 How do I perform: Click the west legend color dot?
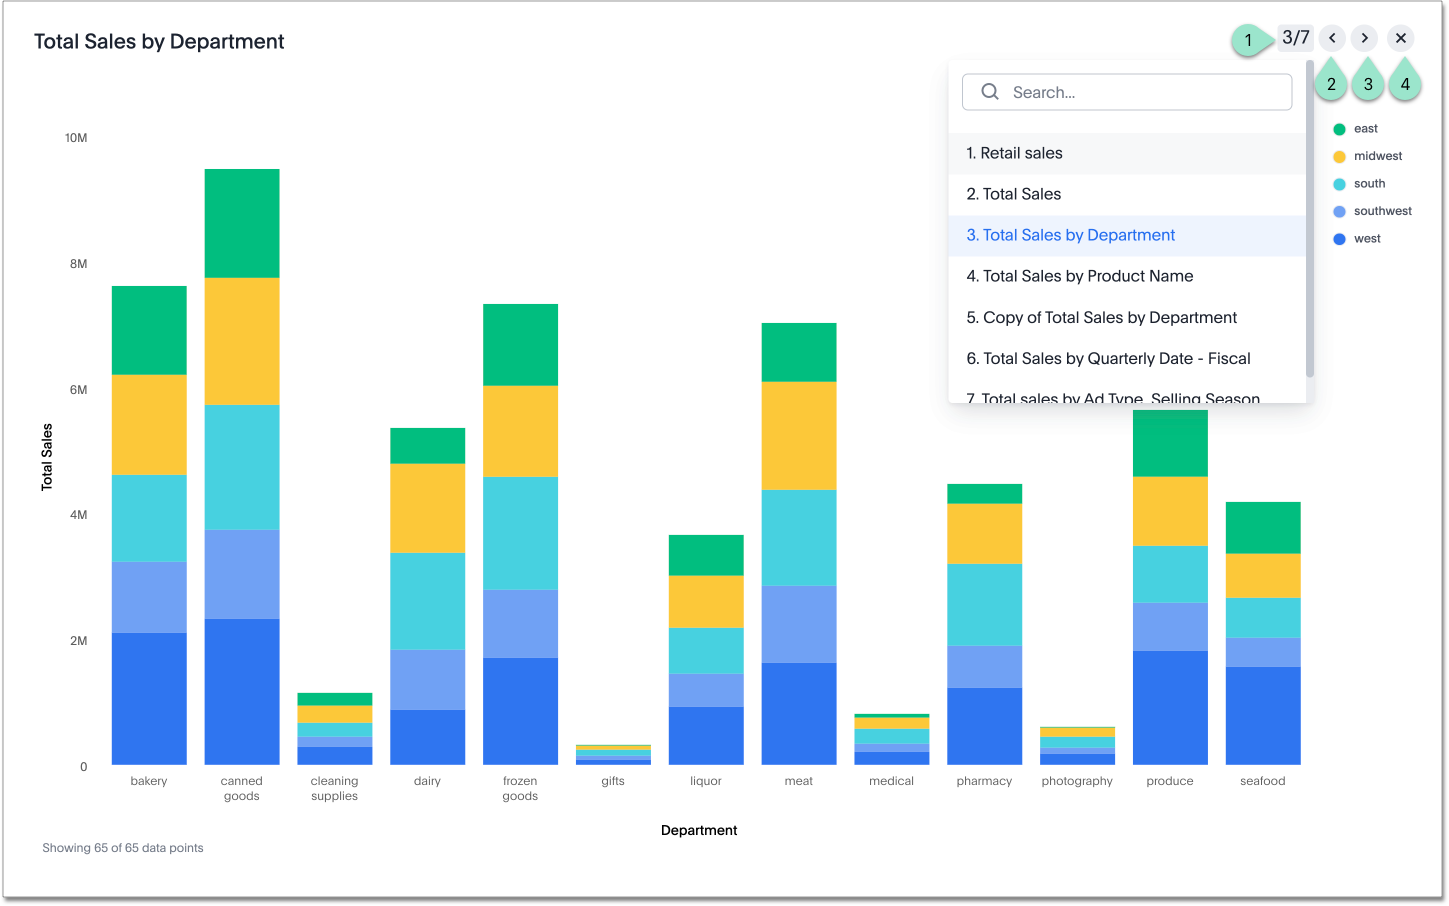(1339, 239)
